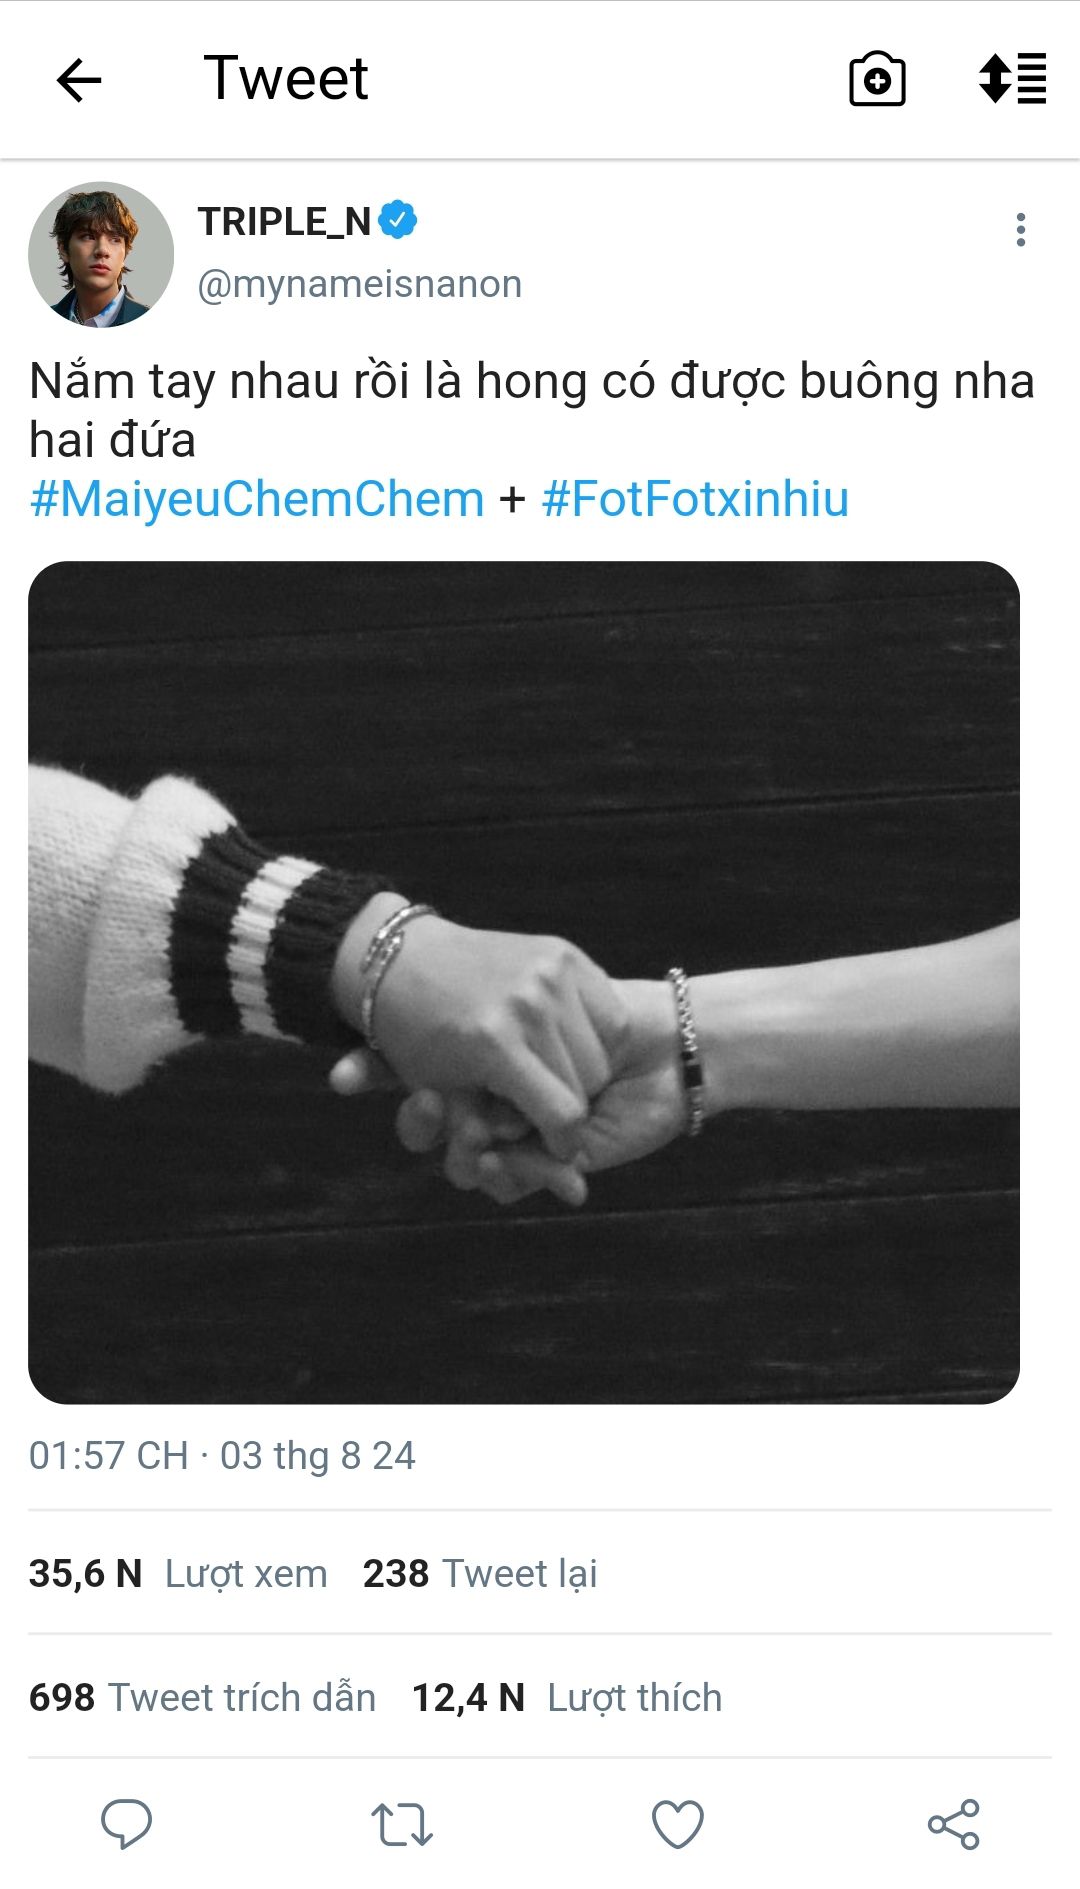The image size is (1080, 1889).
Task: Tap the retweet arrows icon
Action: 402,1824
